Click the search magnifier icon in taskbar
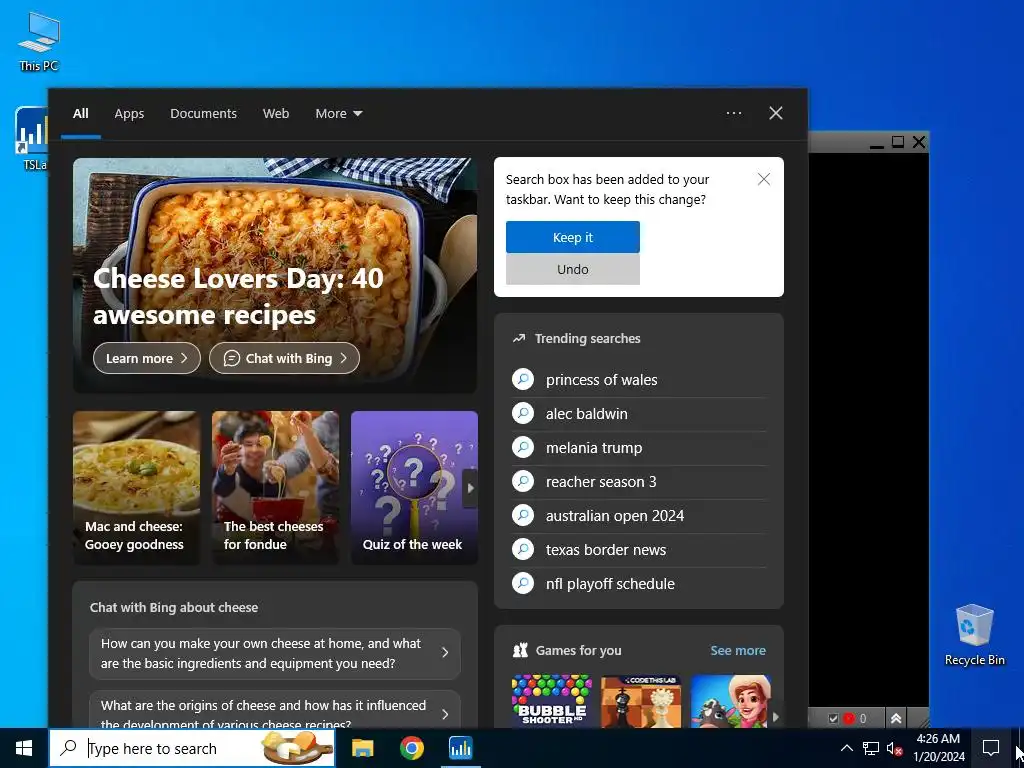The width and height of the screenshot is (1024, 768). tap(68, 748)
